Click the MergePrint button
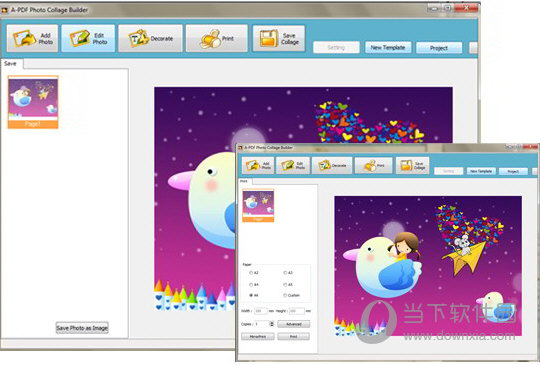This screenshot has height=365, width=540. pos(258,336)
